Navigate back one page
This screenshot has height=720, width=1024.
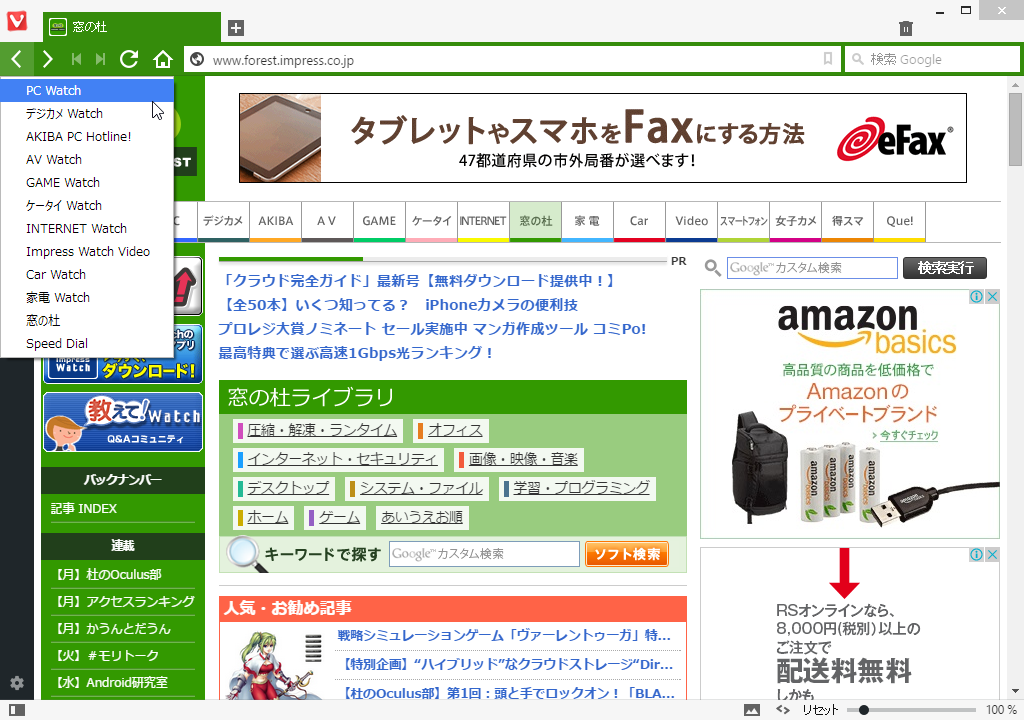click(x=18, y=59)
